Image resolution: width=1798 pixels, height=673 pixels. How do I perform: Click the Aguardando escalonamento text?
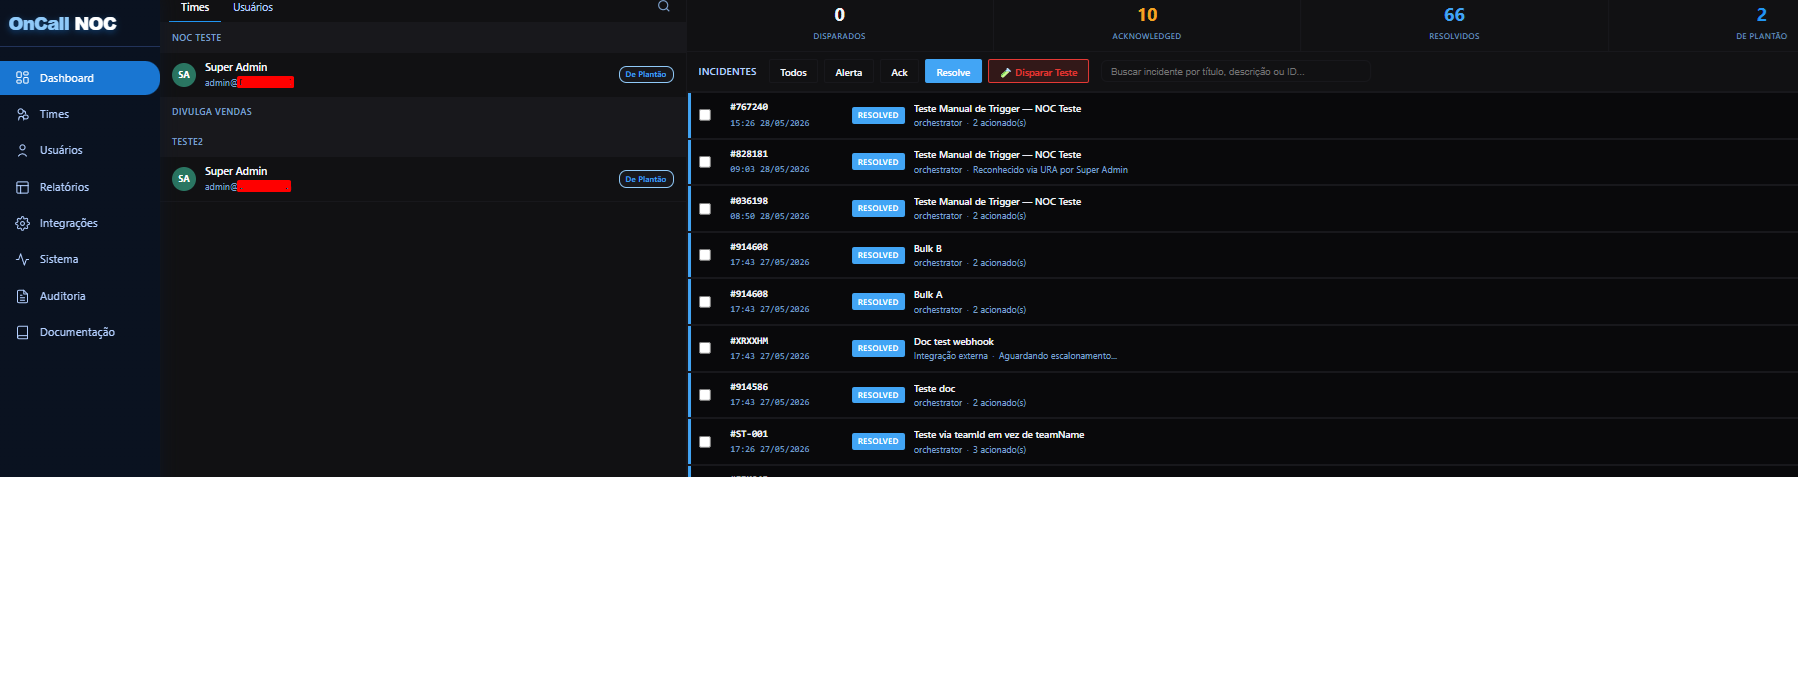[1058, 356]
